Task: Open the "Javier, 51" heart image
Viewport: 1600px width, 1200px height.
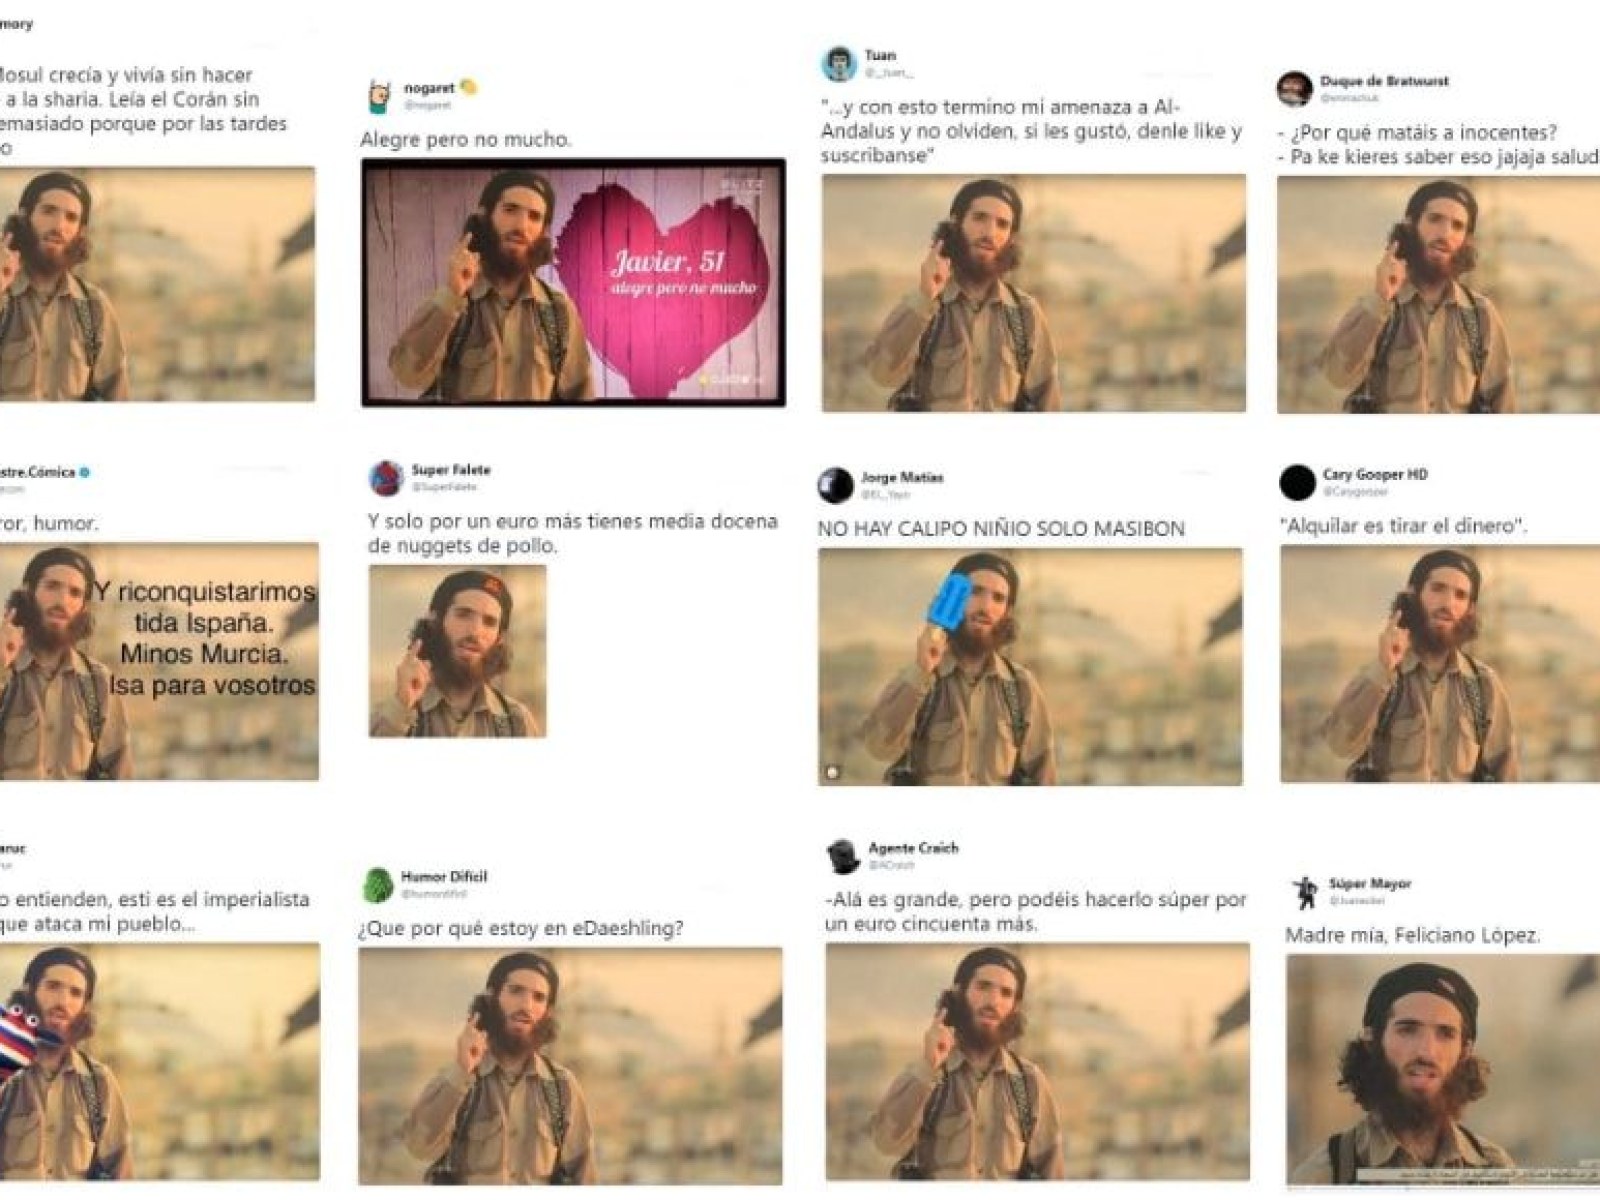Action: (573, 283)
